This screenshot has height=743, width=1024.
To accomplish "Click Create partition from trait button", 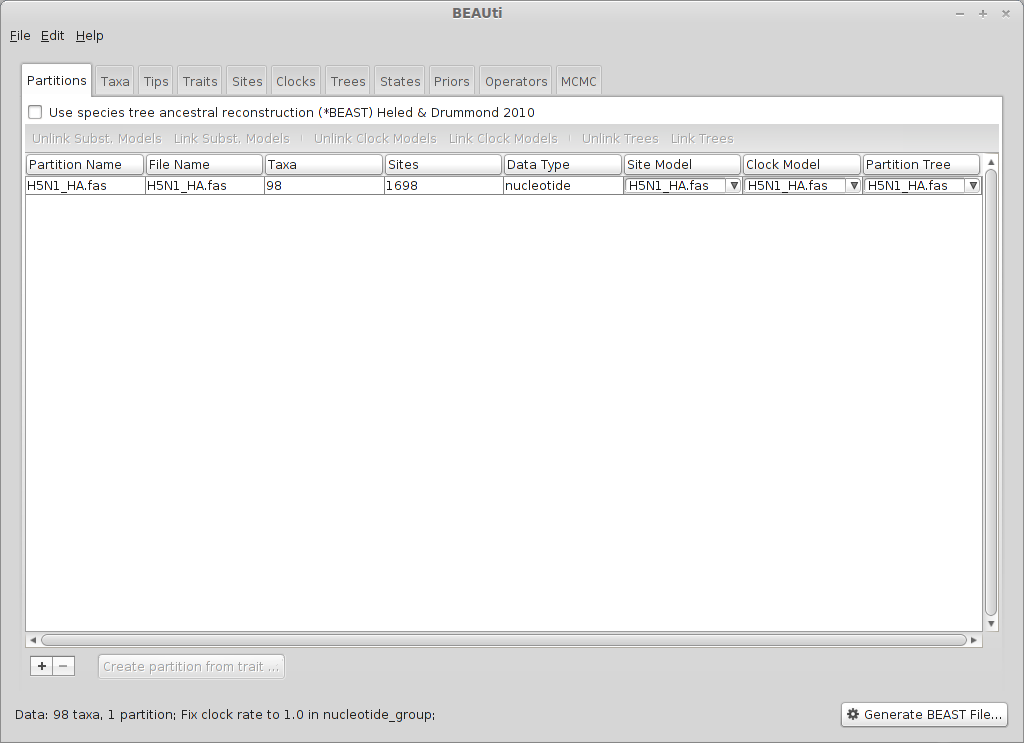I will point(191,667).
